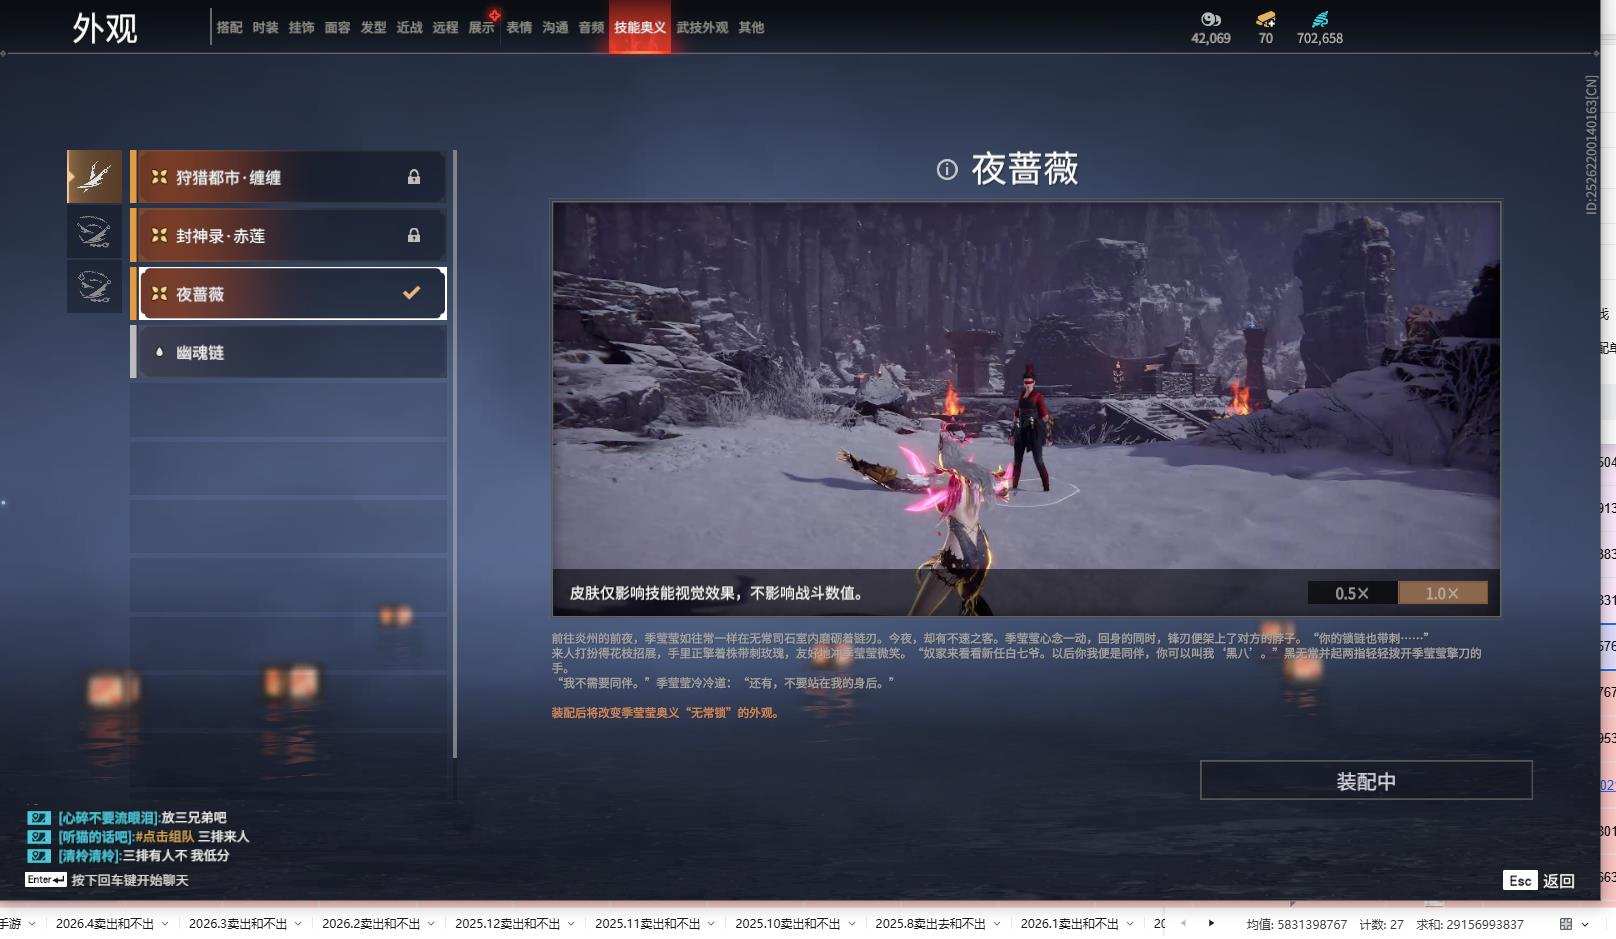Click the orange checkmark on 夜蔷薇 entry
The image size is (1616, 939).
pyautogui.click(x=409, y=293)
